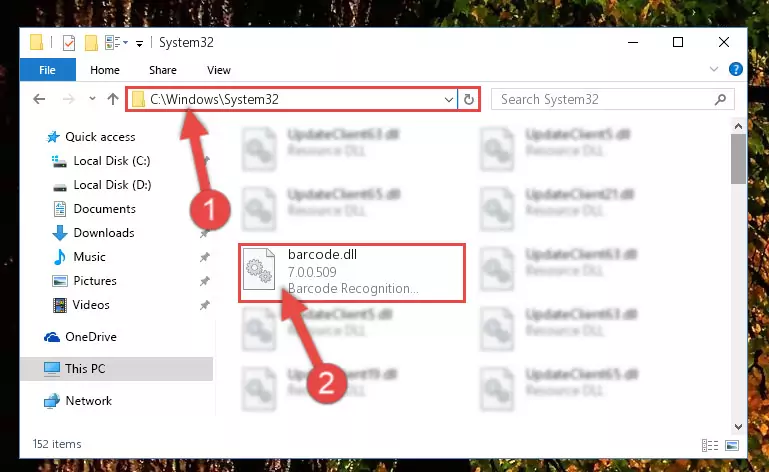This screenshot has width=769, height=472.
Task: Select the barcode.dll file
Action: point(352,272)
